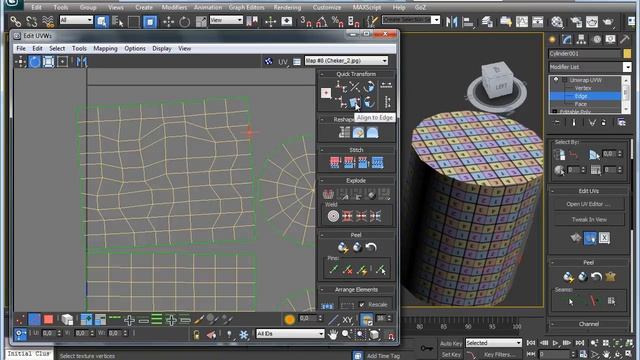Open the Map #8 checker texture dropdown
The image size is (640, 360).
click(347, 61)
